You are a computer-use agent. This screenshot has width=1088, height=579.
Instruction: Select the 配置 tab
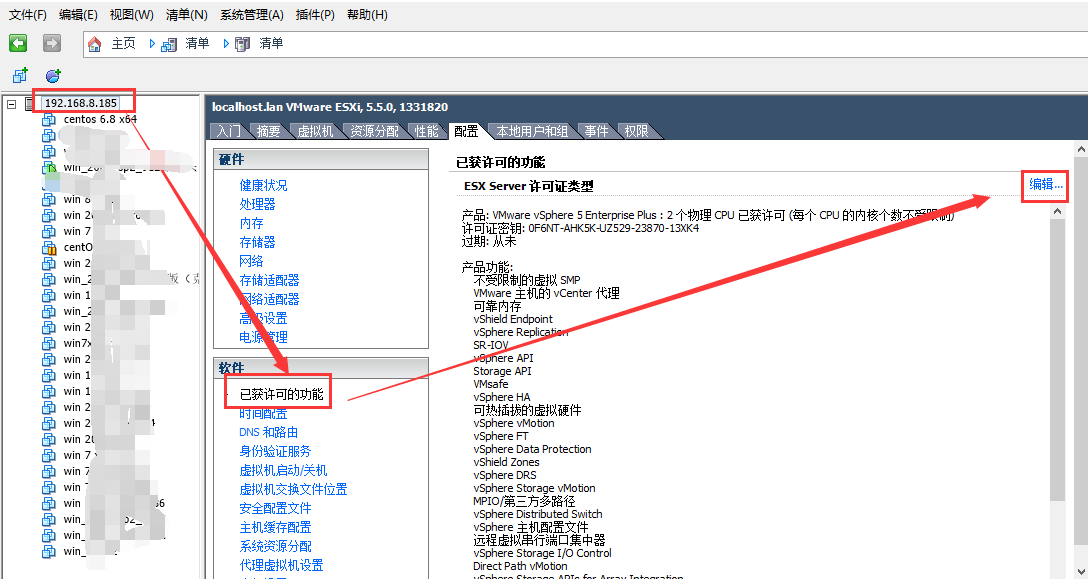[x=466, y=131]
